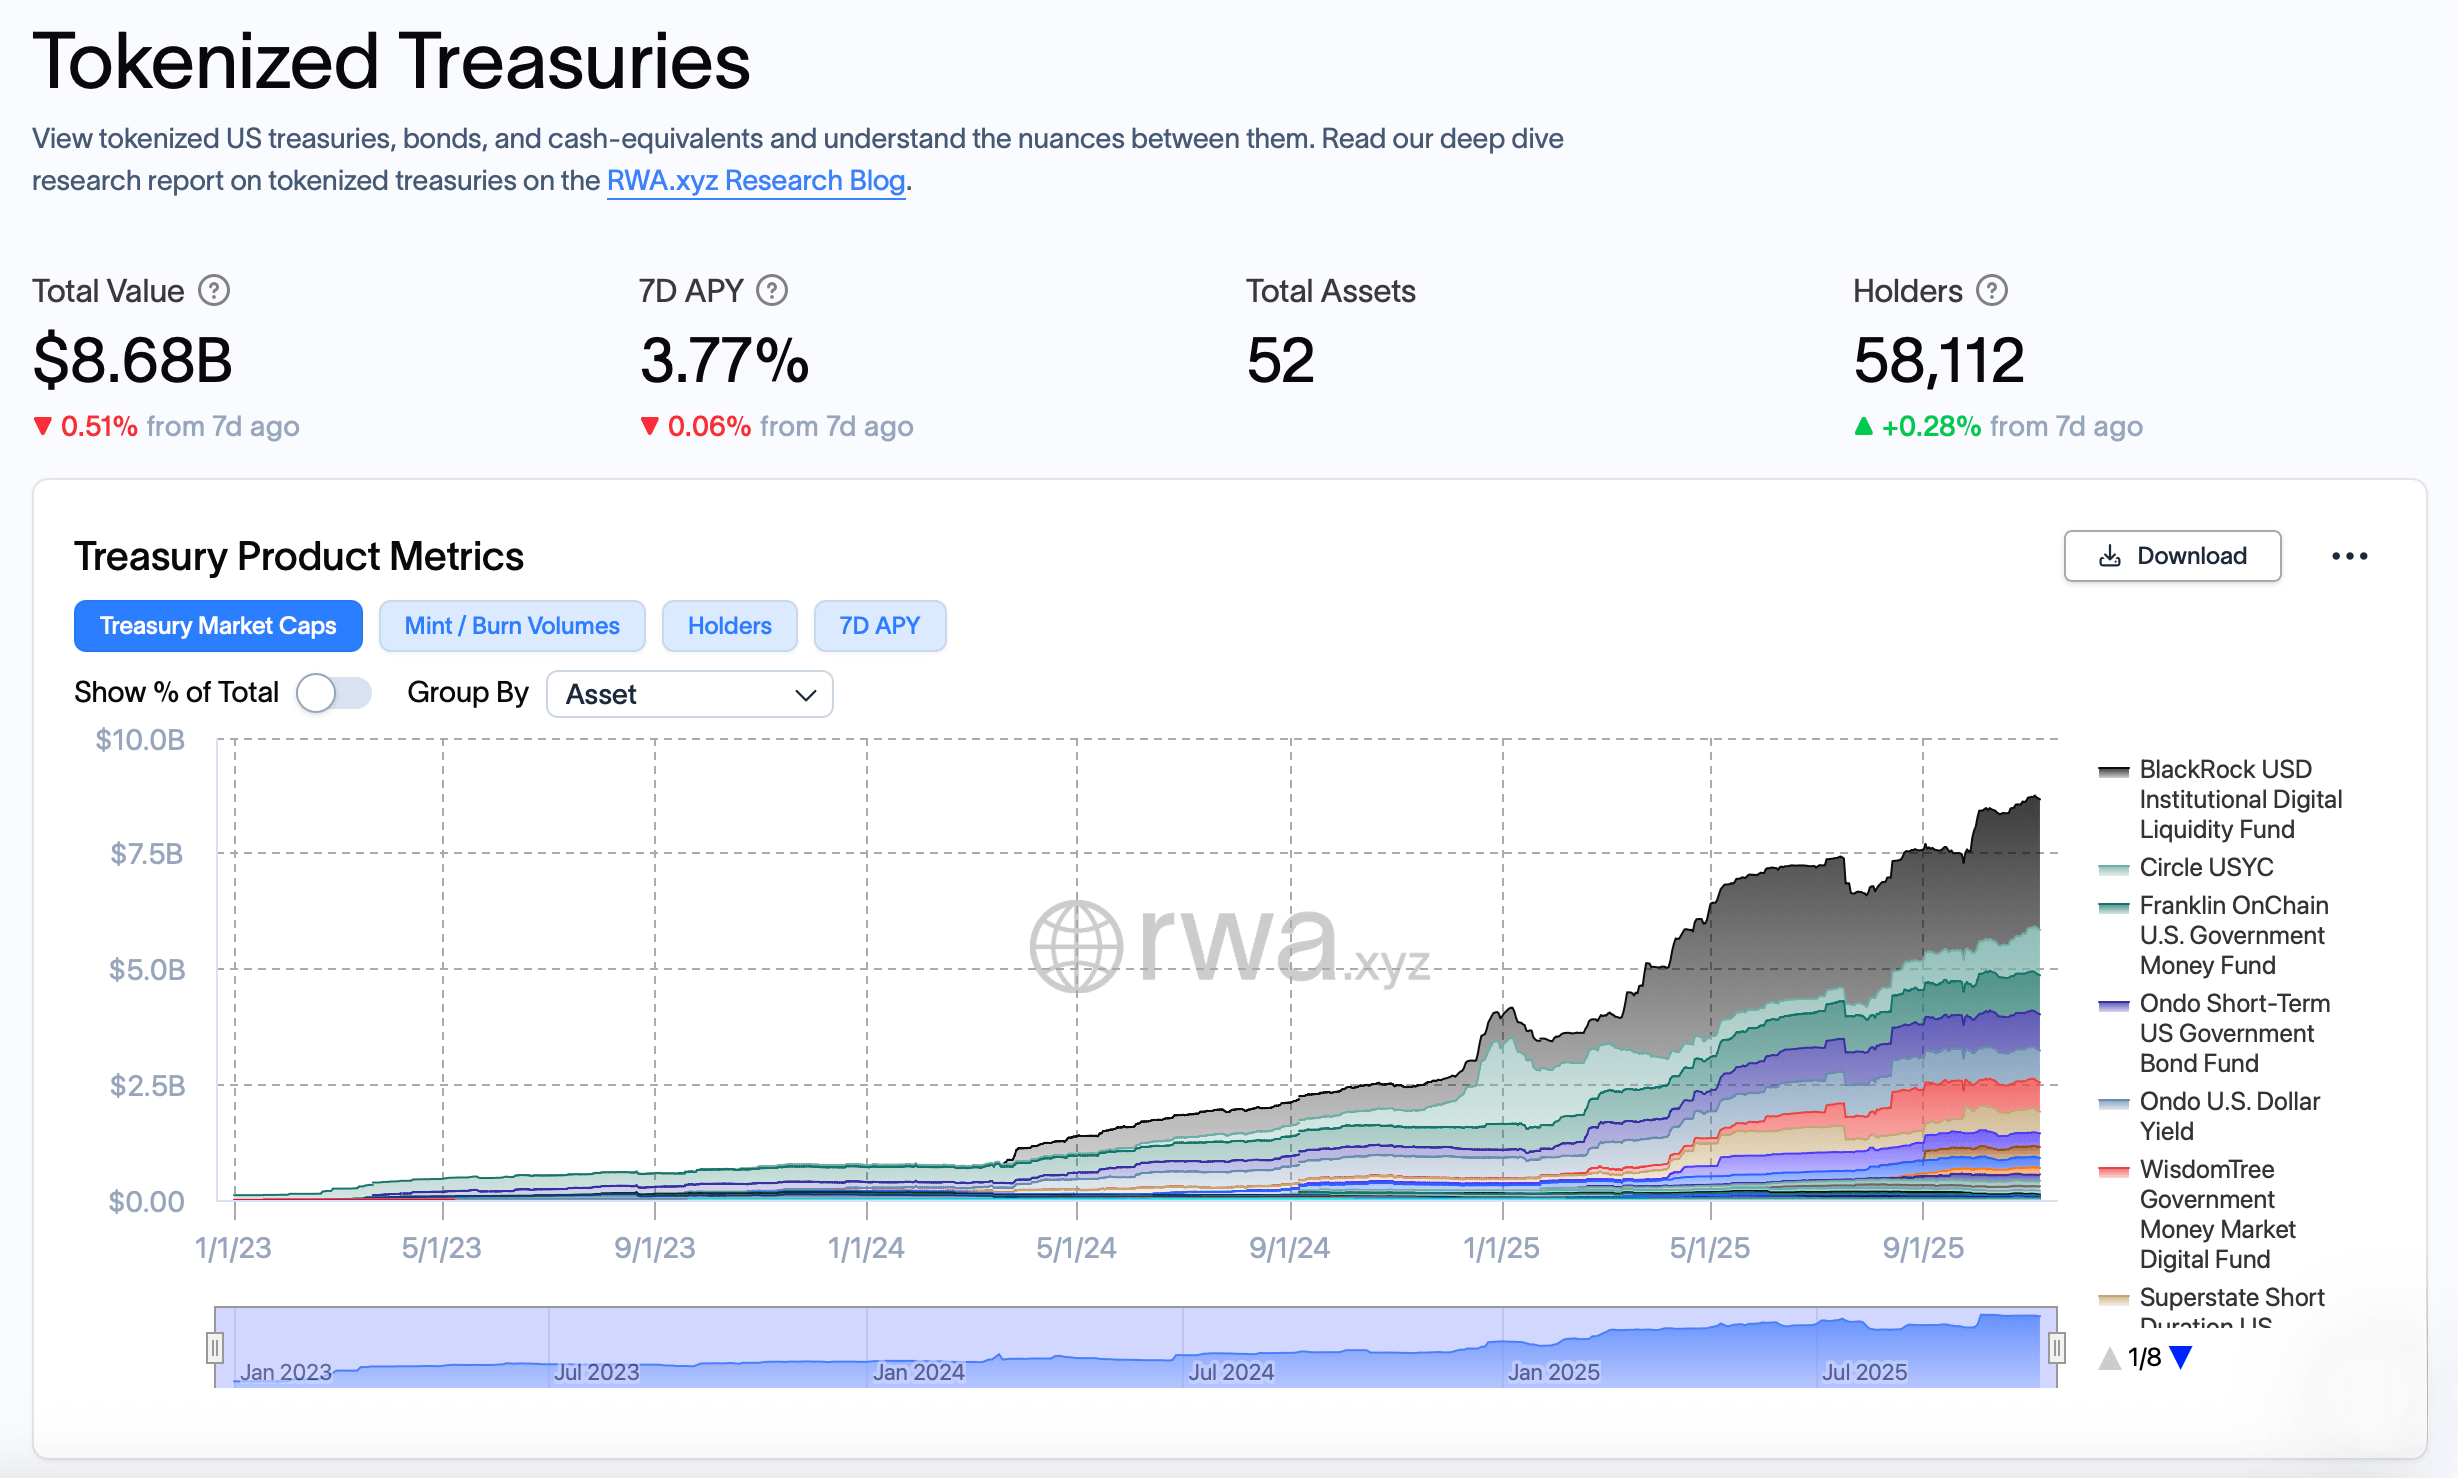Grab the right range selector handle
This screenshot has height=1478, width=2458.
point(2056,1348)
